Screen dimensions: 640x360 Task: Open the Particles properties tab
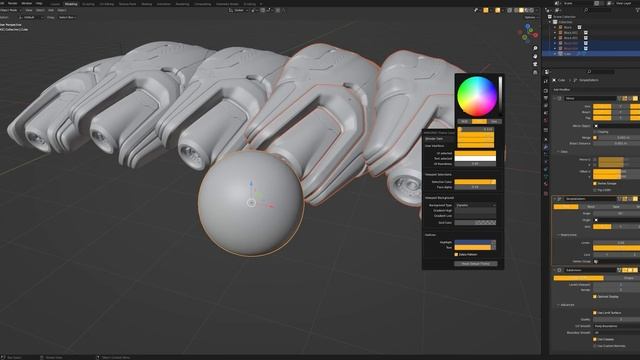(x=546, y=154)
